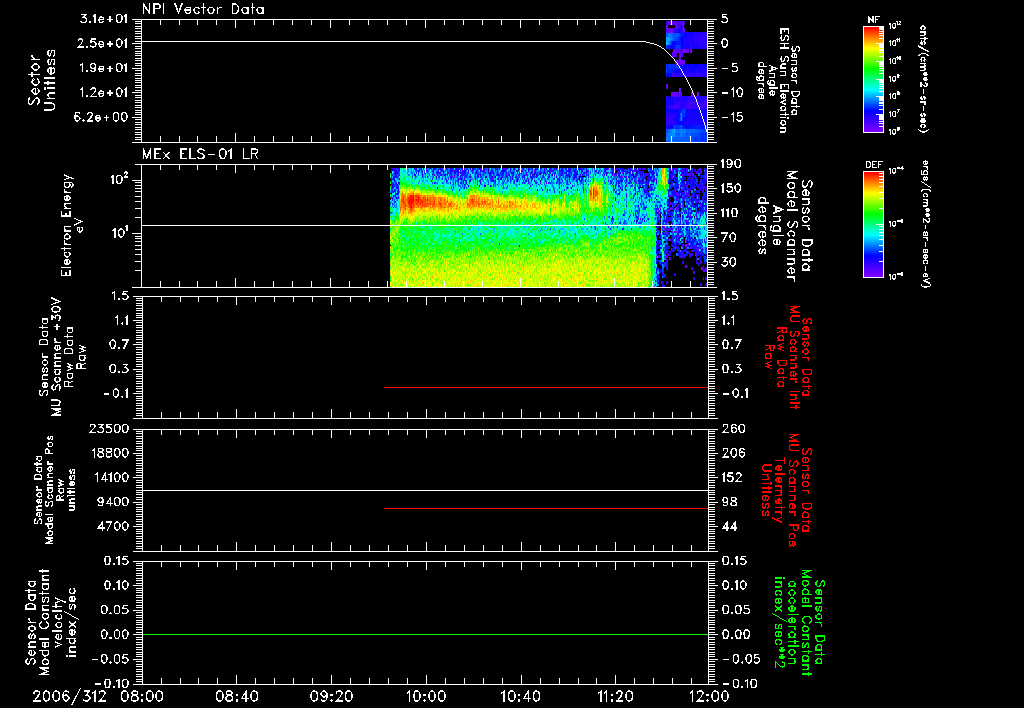This screenshot has width=1024, height=708.
Task: Click the red "MU Scanner Inh Raw Data" title
Action: 788,357
